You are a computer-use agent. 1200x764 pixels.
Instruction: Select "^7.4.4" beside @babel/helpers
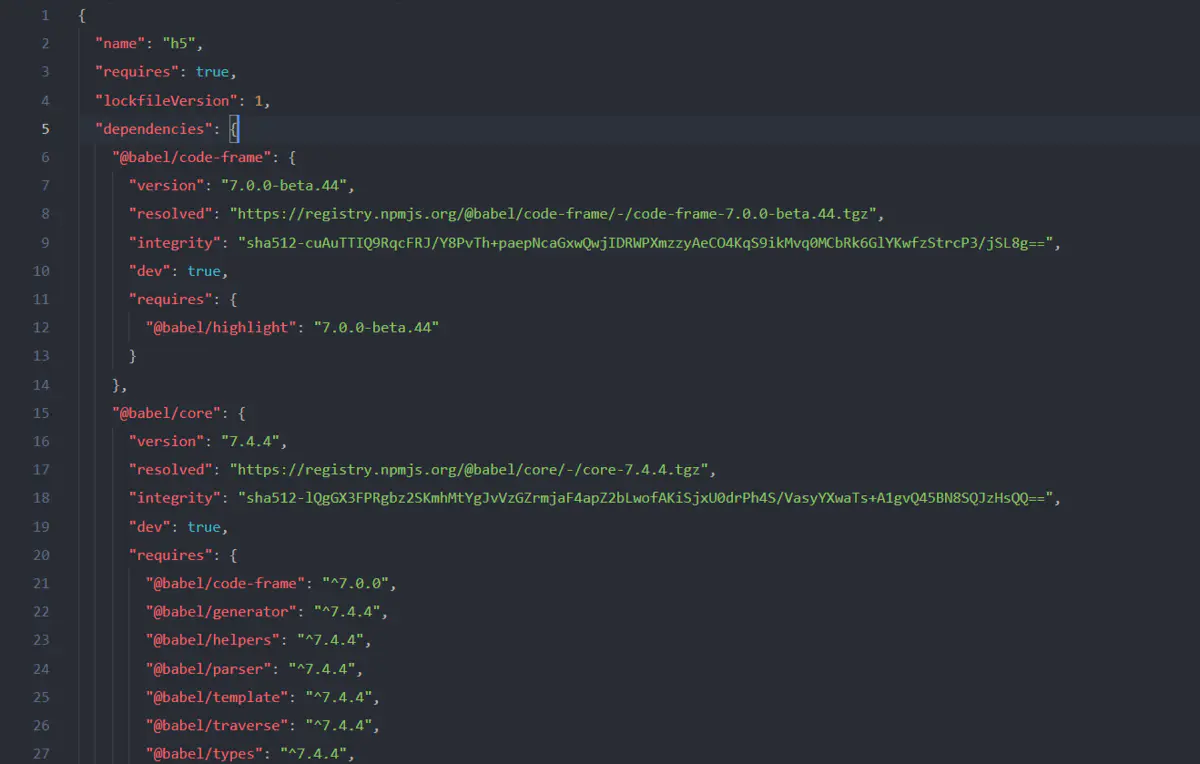coord(330,640)
